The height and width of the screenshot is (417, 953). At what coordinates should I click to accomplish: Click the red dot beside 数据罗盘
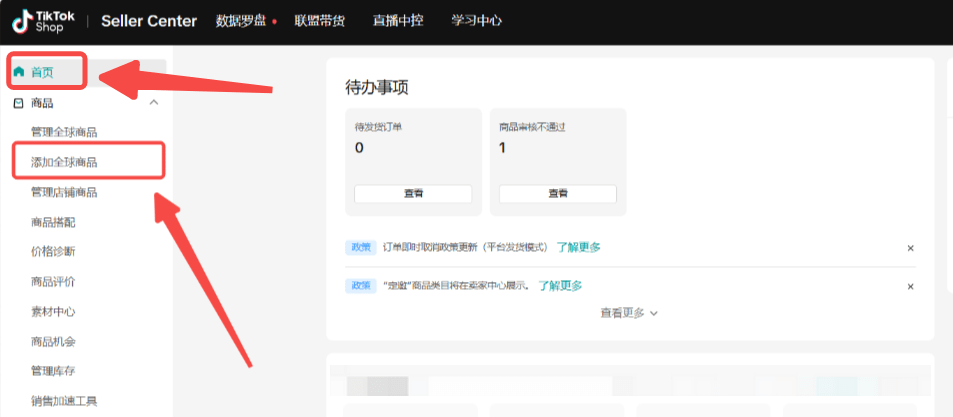pyautogui.click(x=275, y=22)
